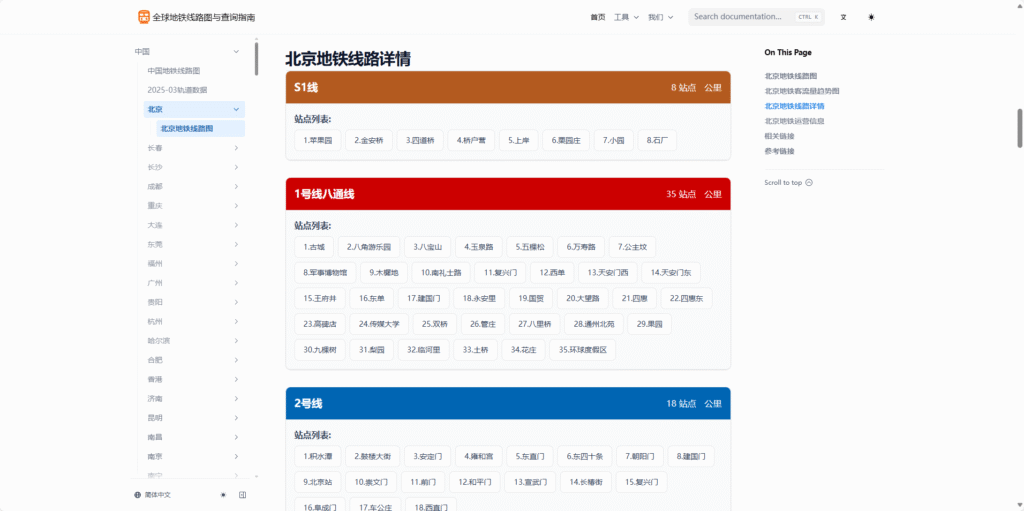Expand the 贵阳 sidebar entry
The height and width of the screenshot is (511, 1024).
click(236, 302)
